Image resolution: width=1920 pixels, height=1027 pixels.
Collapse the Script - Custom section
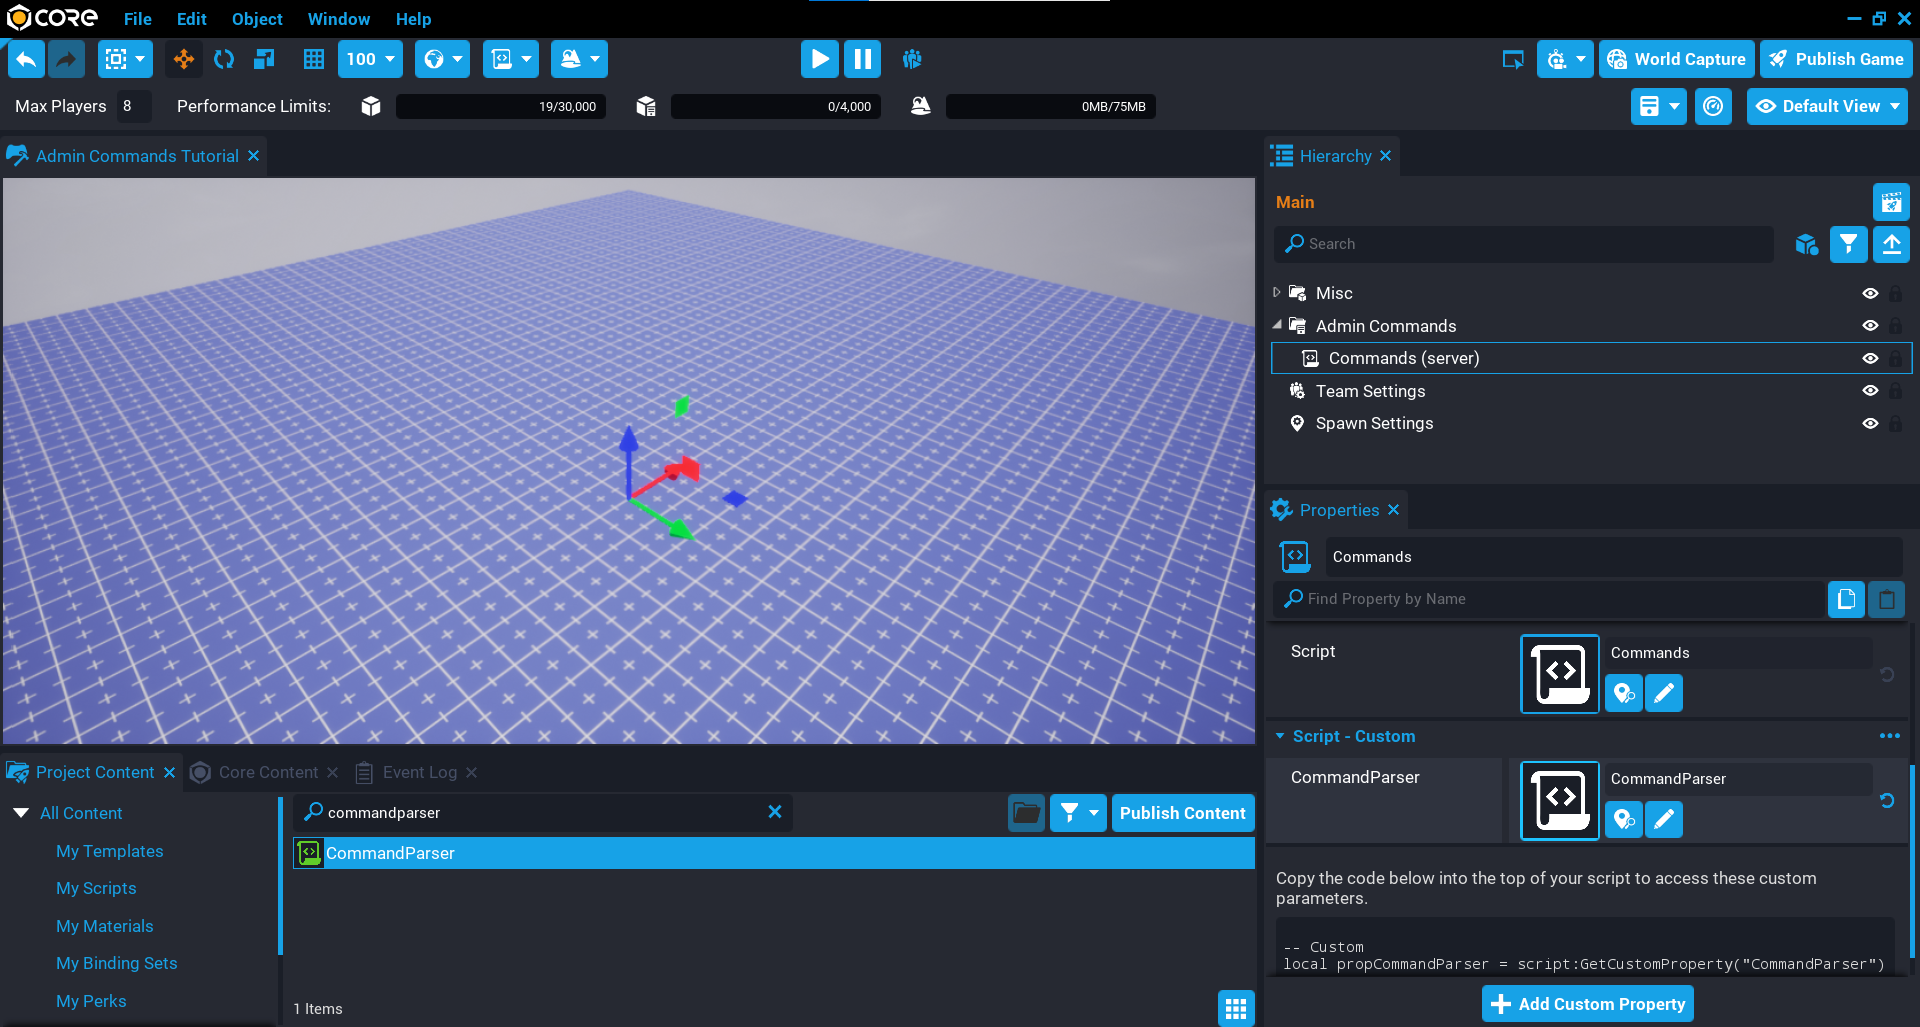(x=1280, y=736)
